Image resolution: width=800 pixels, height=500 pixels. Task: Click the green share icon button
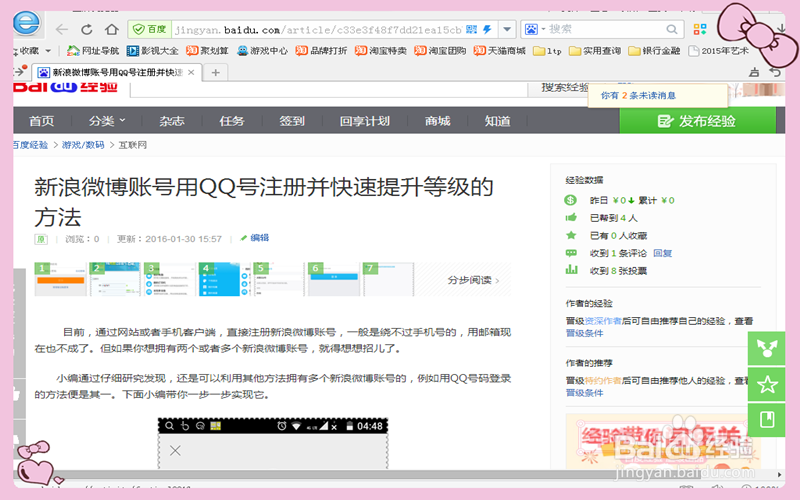click(767, 348)
